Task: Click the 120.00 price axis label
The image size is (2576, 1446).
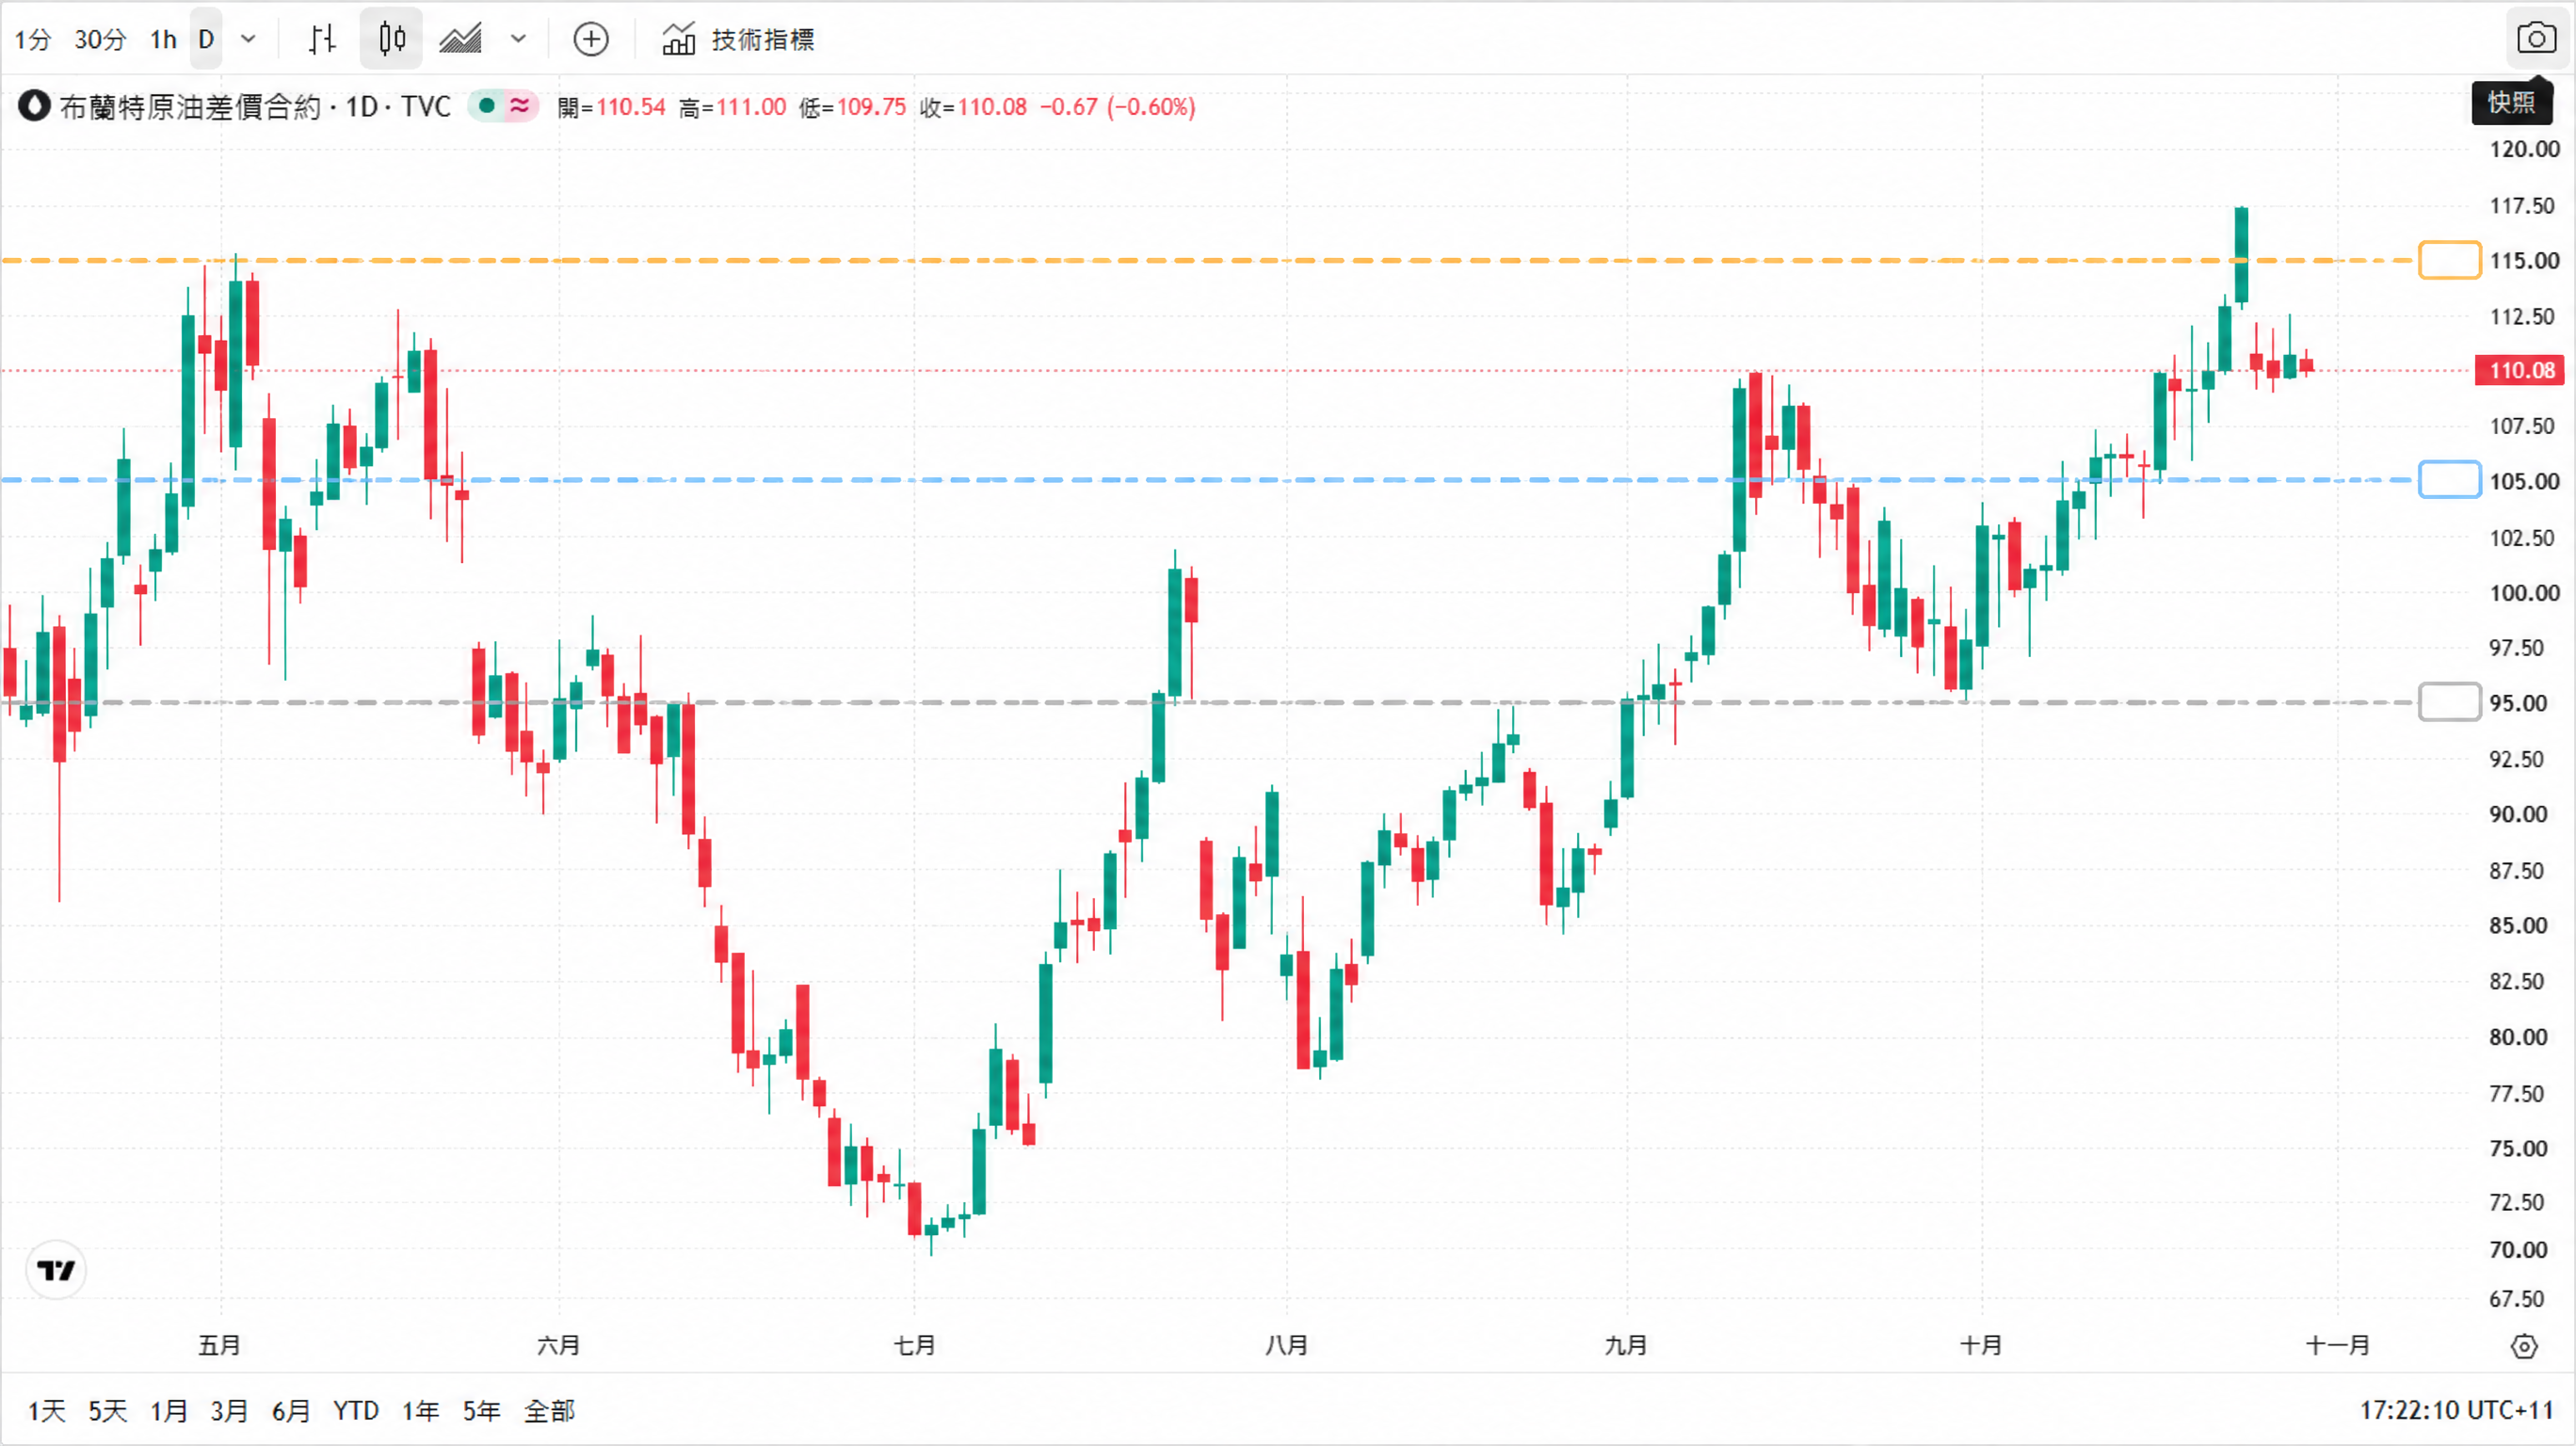Action: pos(2524,149)
